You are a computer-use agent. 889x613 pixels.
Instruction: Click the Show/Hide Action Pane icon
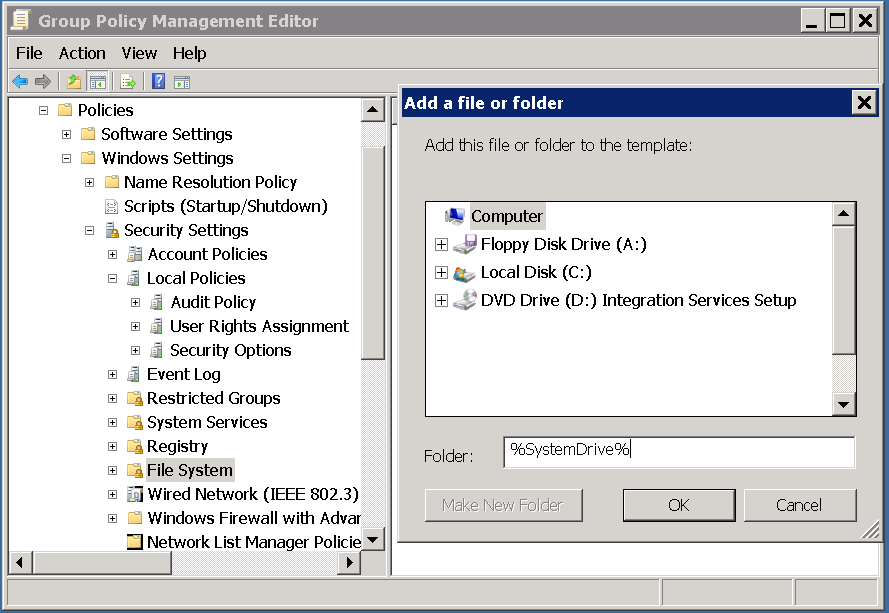(182, 82)
